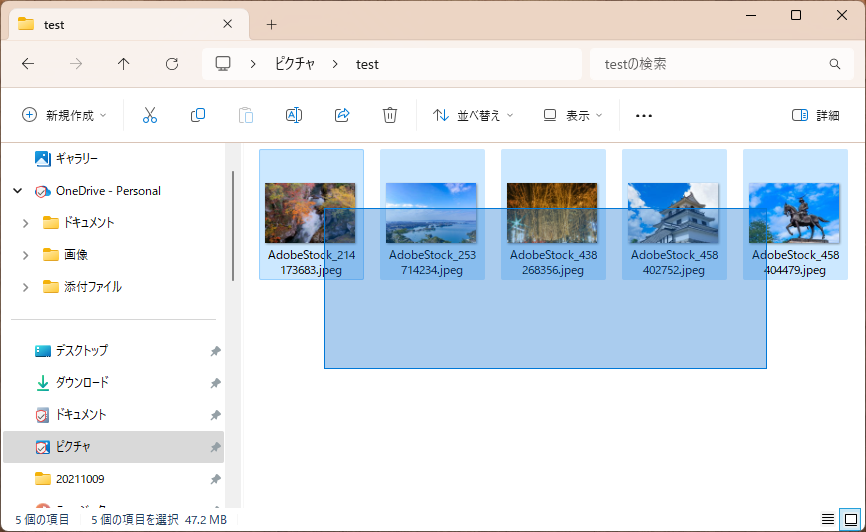866x532 pixels.
Task: Refresh the current folder view
Action: (x=172, y=64)
